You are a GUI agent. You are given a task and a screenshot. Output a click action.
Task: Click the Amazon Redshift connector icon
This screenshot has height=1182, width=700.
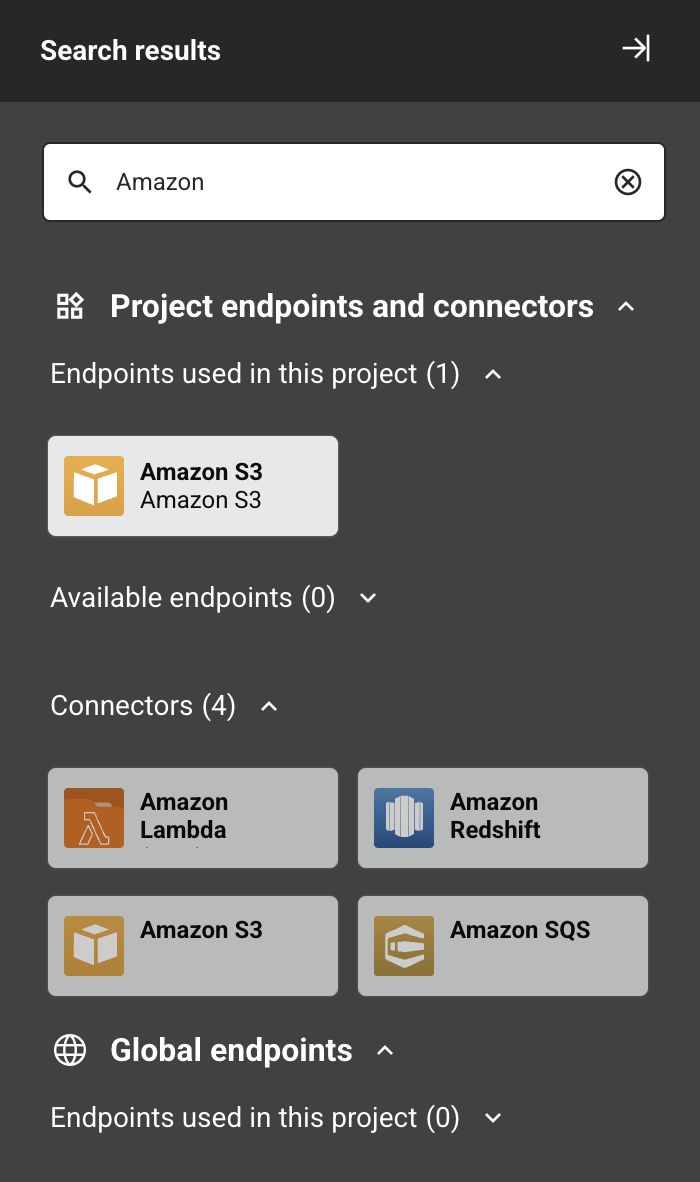point(403,817)
